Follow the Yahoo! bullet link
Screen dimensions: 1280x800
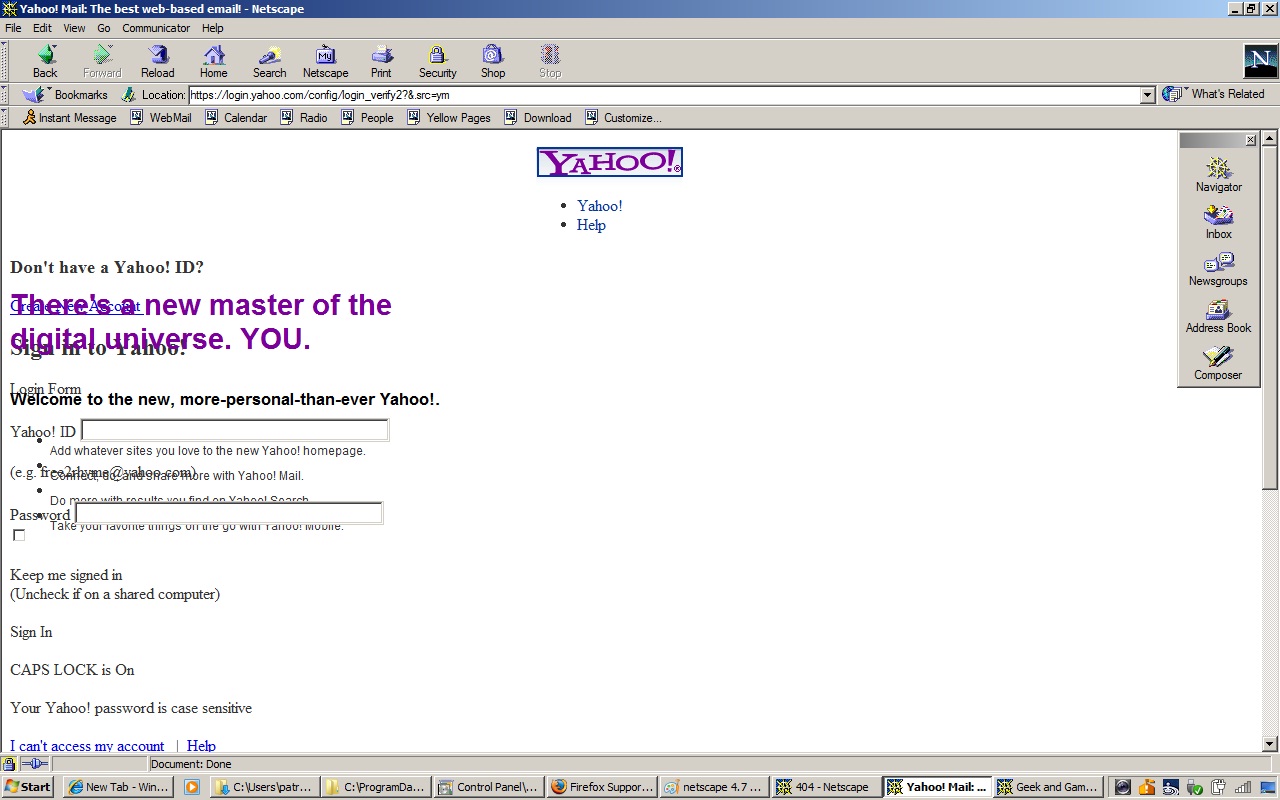600,206
